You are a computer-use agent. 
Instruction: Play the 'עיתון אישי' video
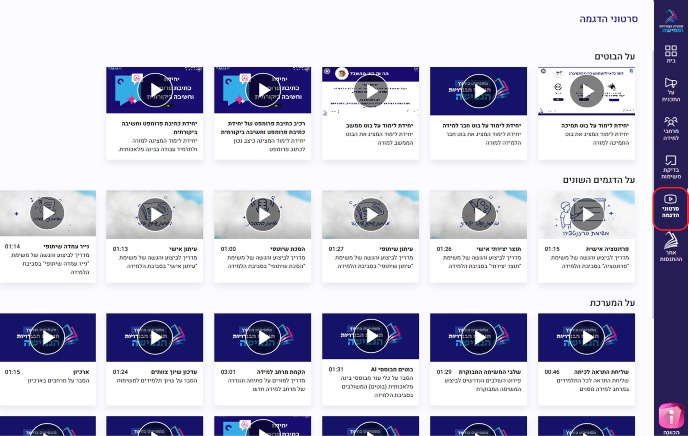(155, 214)
